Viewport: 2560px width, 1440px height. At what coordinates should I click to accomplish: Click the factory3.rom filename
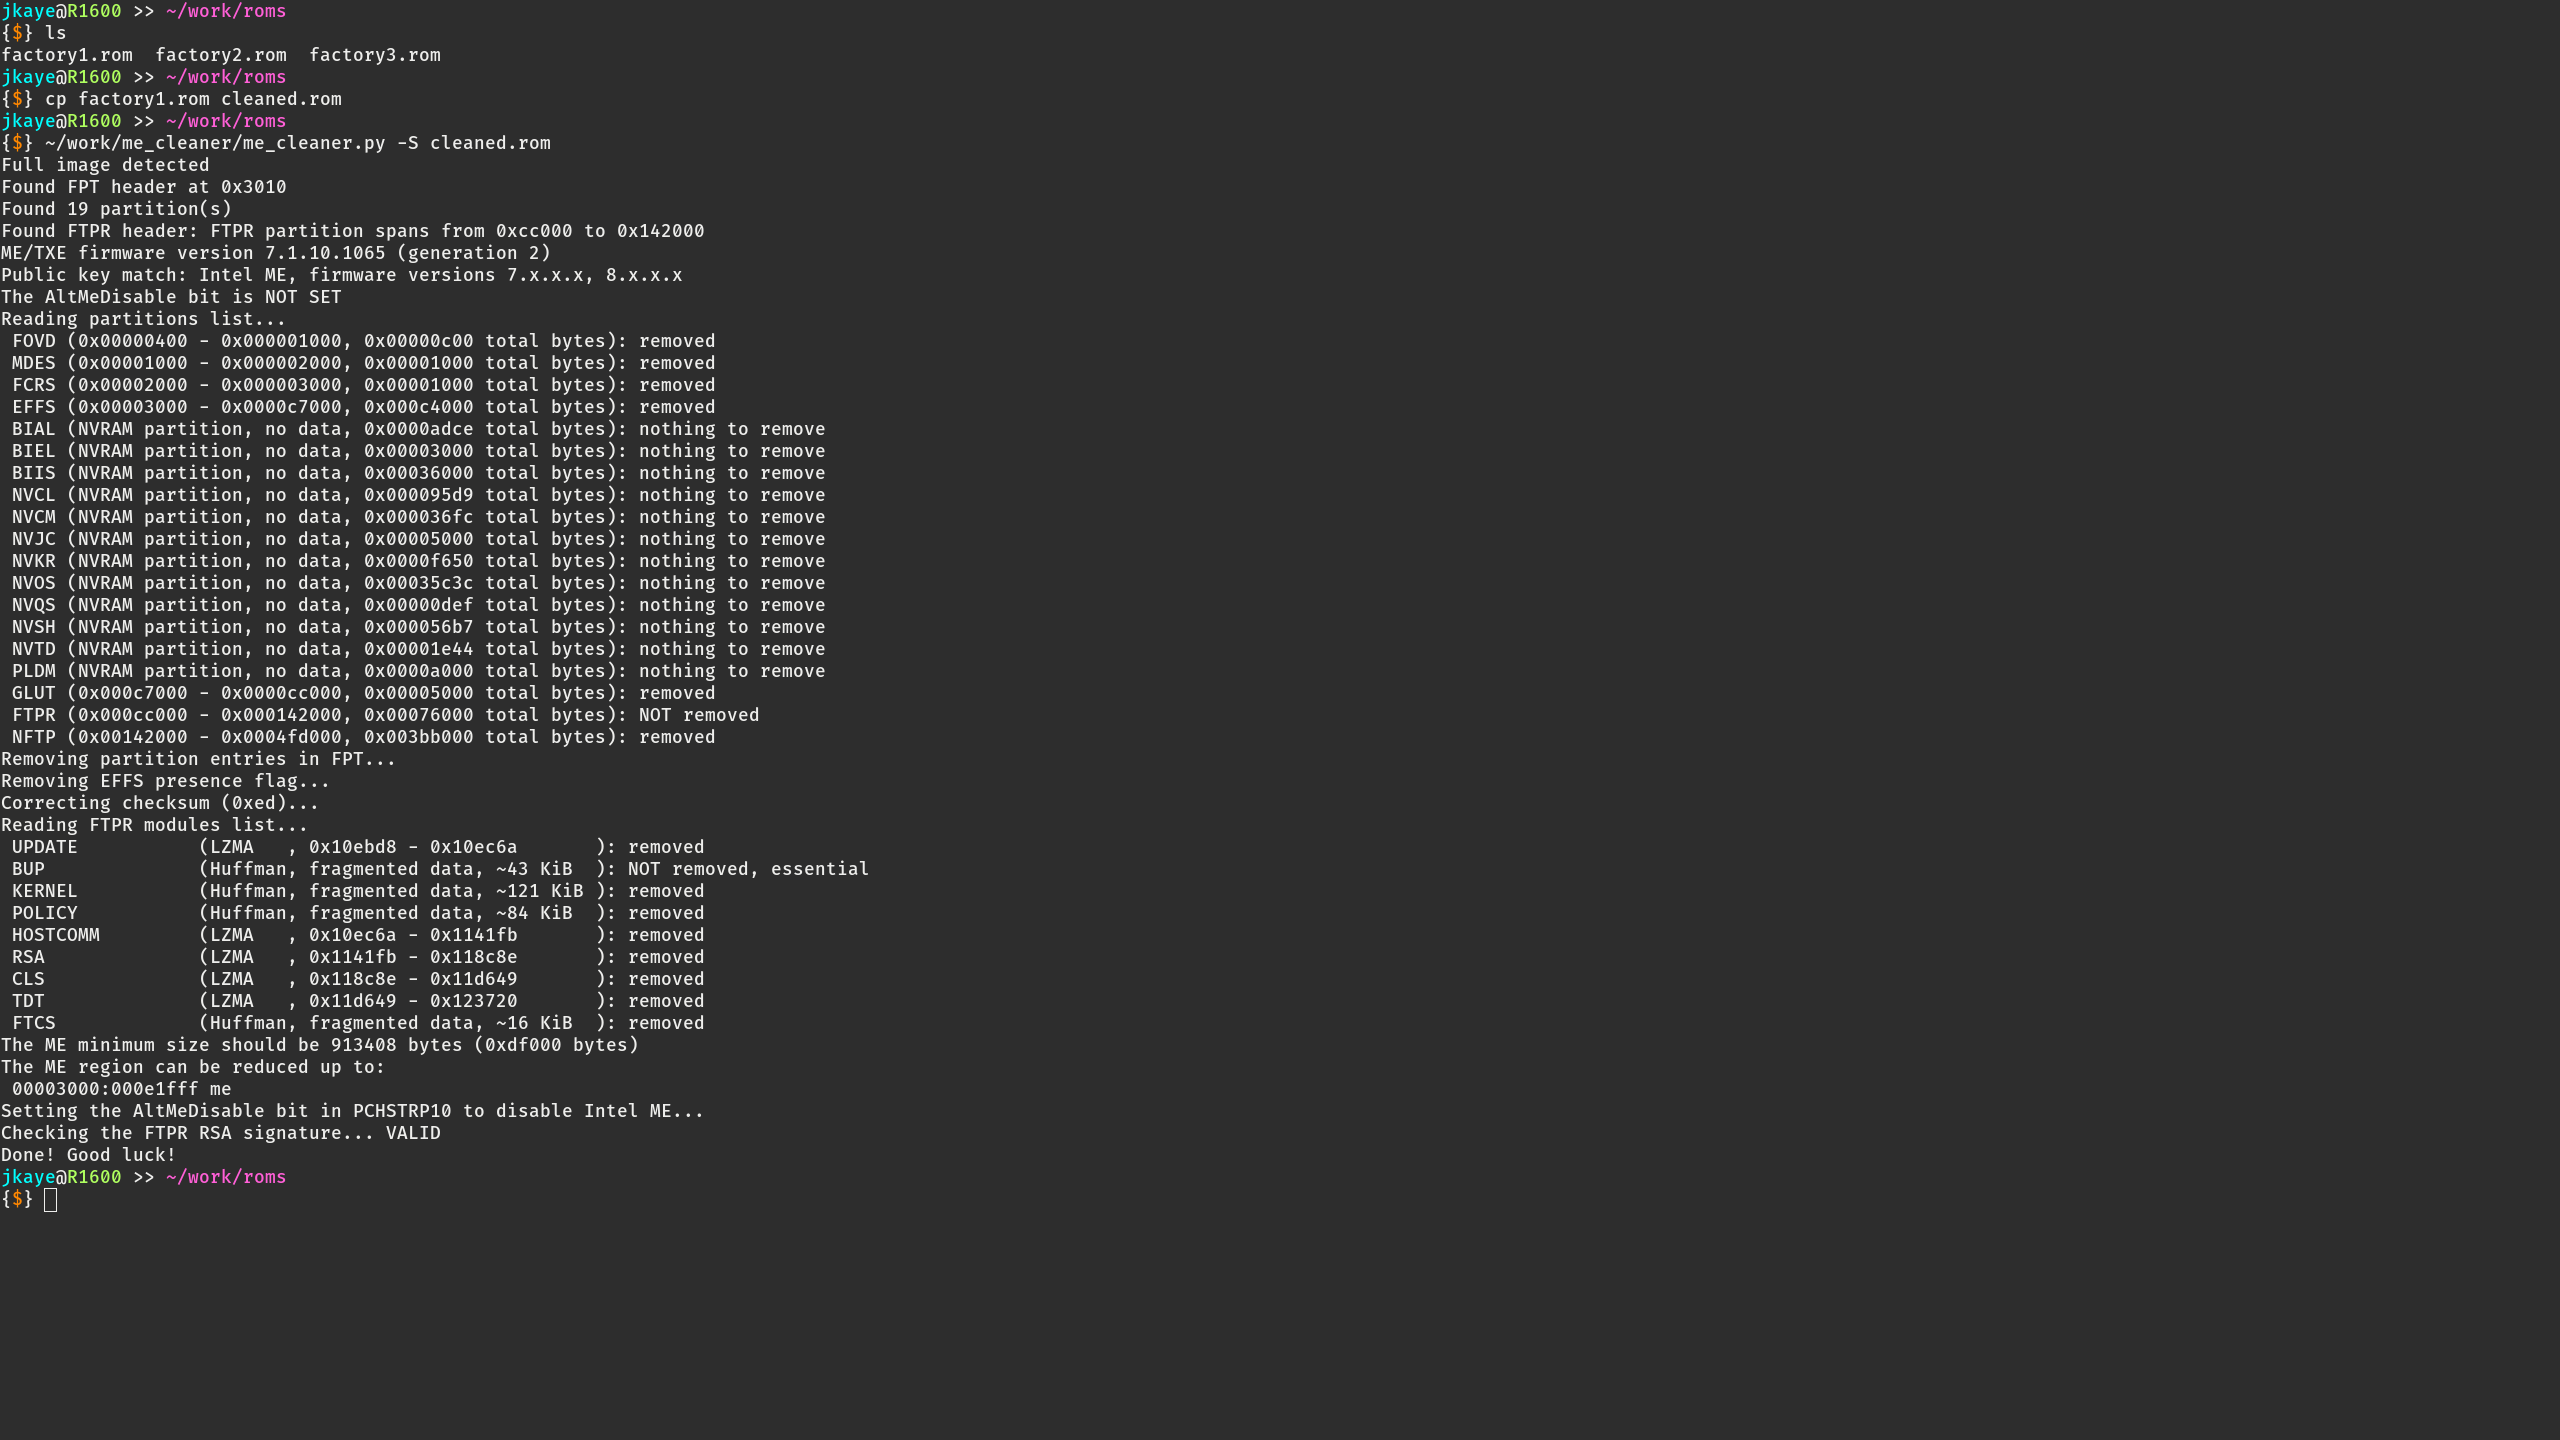(x=375, y=55)
